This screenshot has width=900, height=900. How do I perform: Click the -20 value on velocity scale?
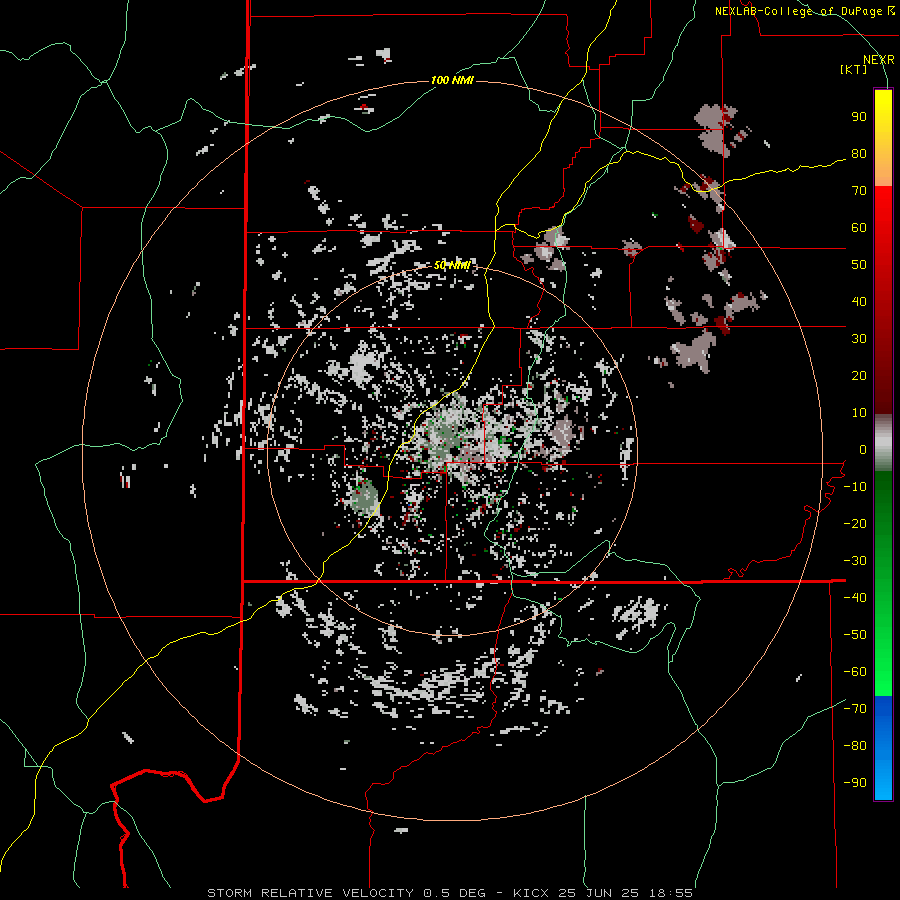click(855, 524)
